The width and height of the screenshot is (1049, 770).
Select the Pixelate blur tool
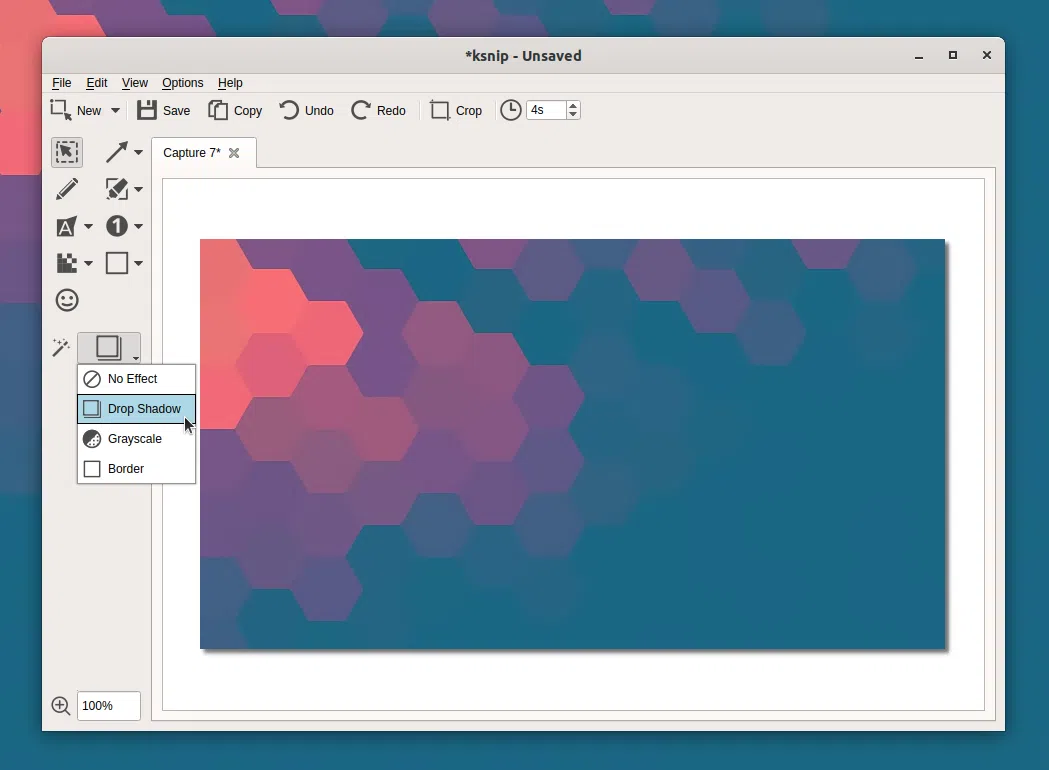click(66, 263)
